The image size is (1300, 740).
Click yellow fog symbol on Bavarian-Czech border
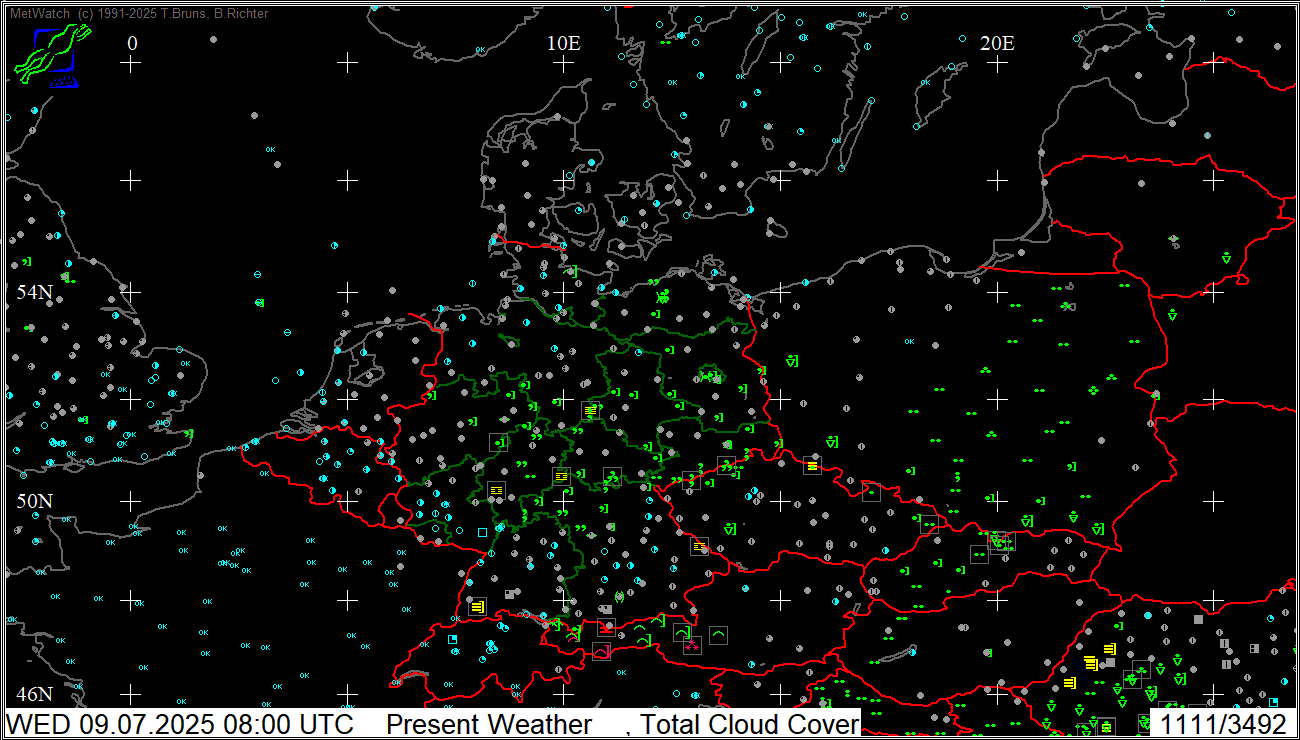click(699, 546)
